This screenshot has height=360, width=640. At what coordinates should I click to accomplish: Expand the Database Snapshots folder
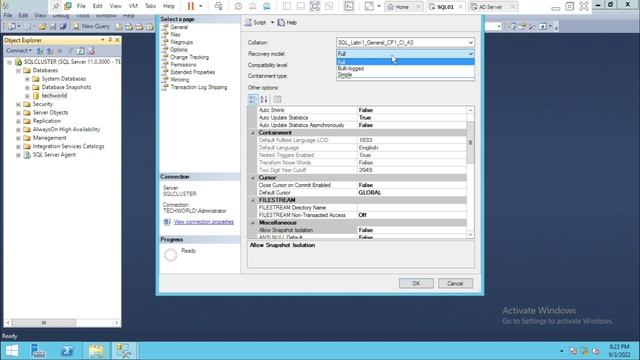27,87
